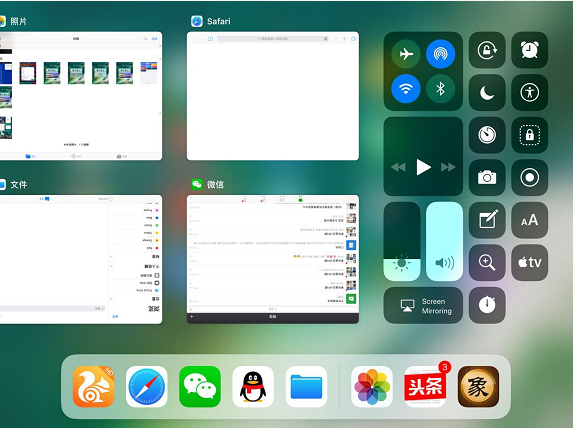Skip to next track
This screenshot has height=428, width=573.
[448, 167]
